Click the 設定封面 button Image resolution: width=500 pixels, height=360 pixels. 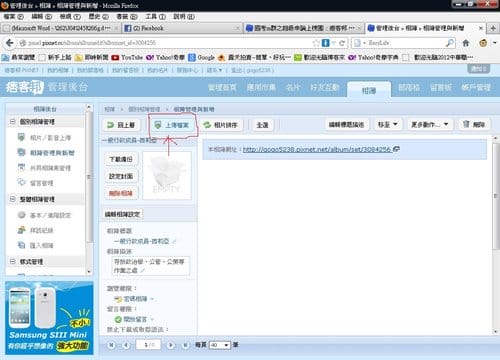point(121,176)
